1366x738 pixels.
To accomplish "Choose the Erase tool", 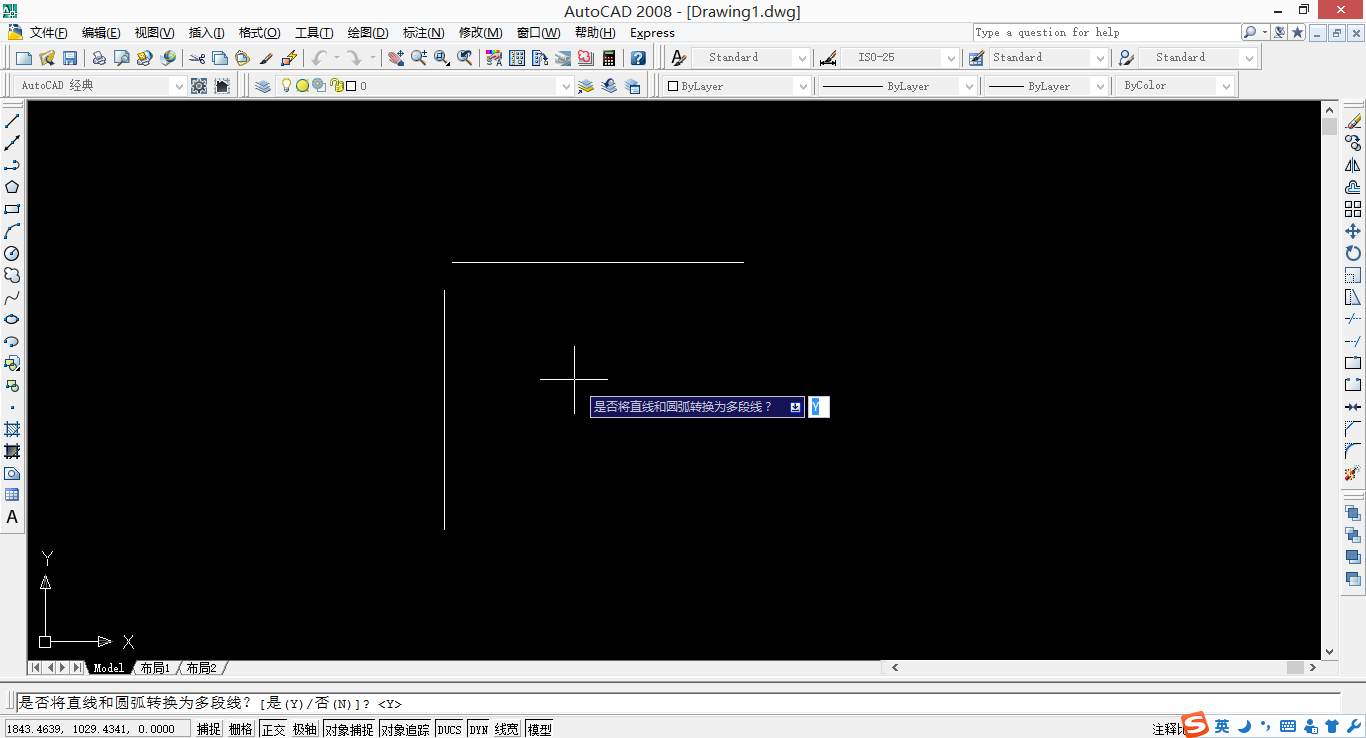I will click(1353, 121).
